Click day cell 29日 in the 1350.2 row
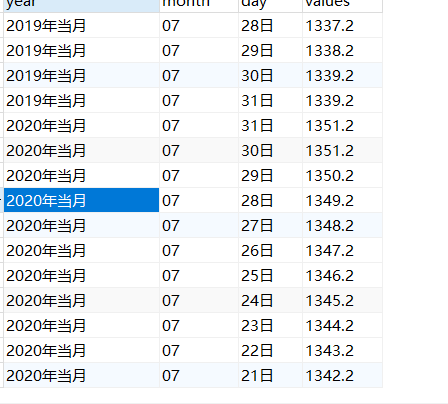The width and height of the screenshot is (448, 404). point(270,175)
